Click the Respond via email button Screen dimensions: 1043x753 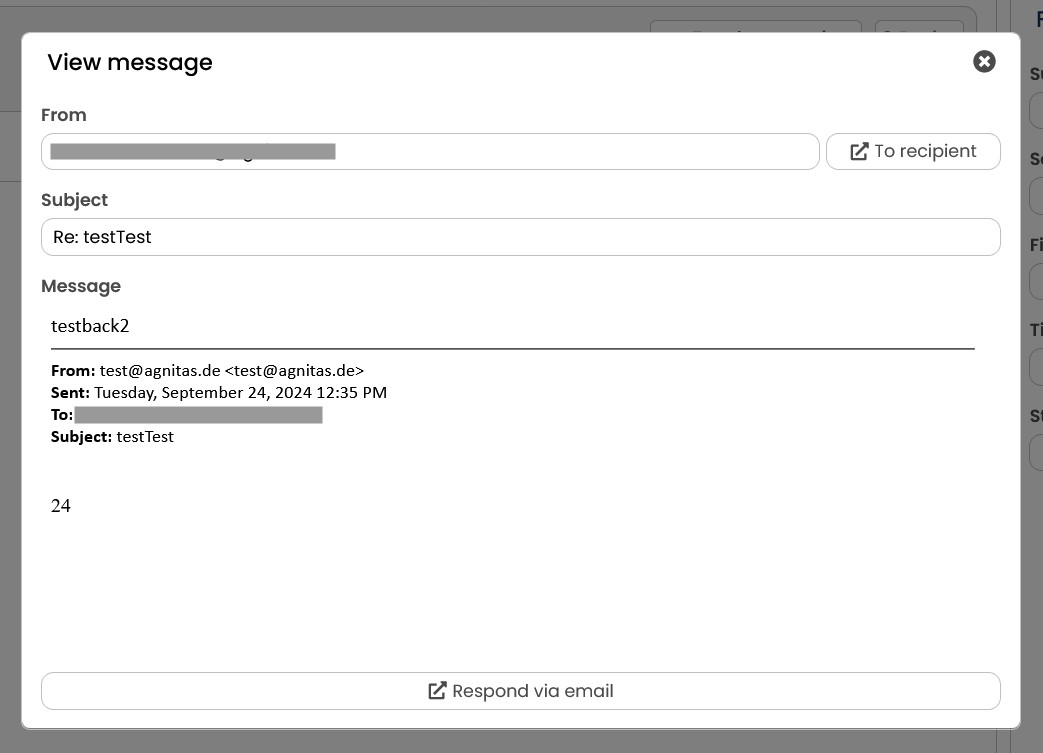coord(520,691)
